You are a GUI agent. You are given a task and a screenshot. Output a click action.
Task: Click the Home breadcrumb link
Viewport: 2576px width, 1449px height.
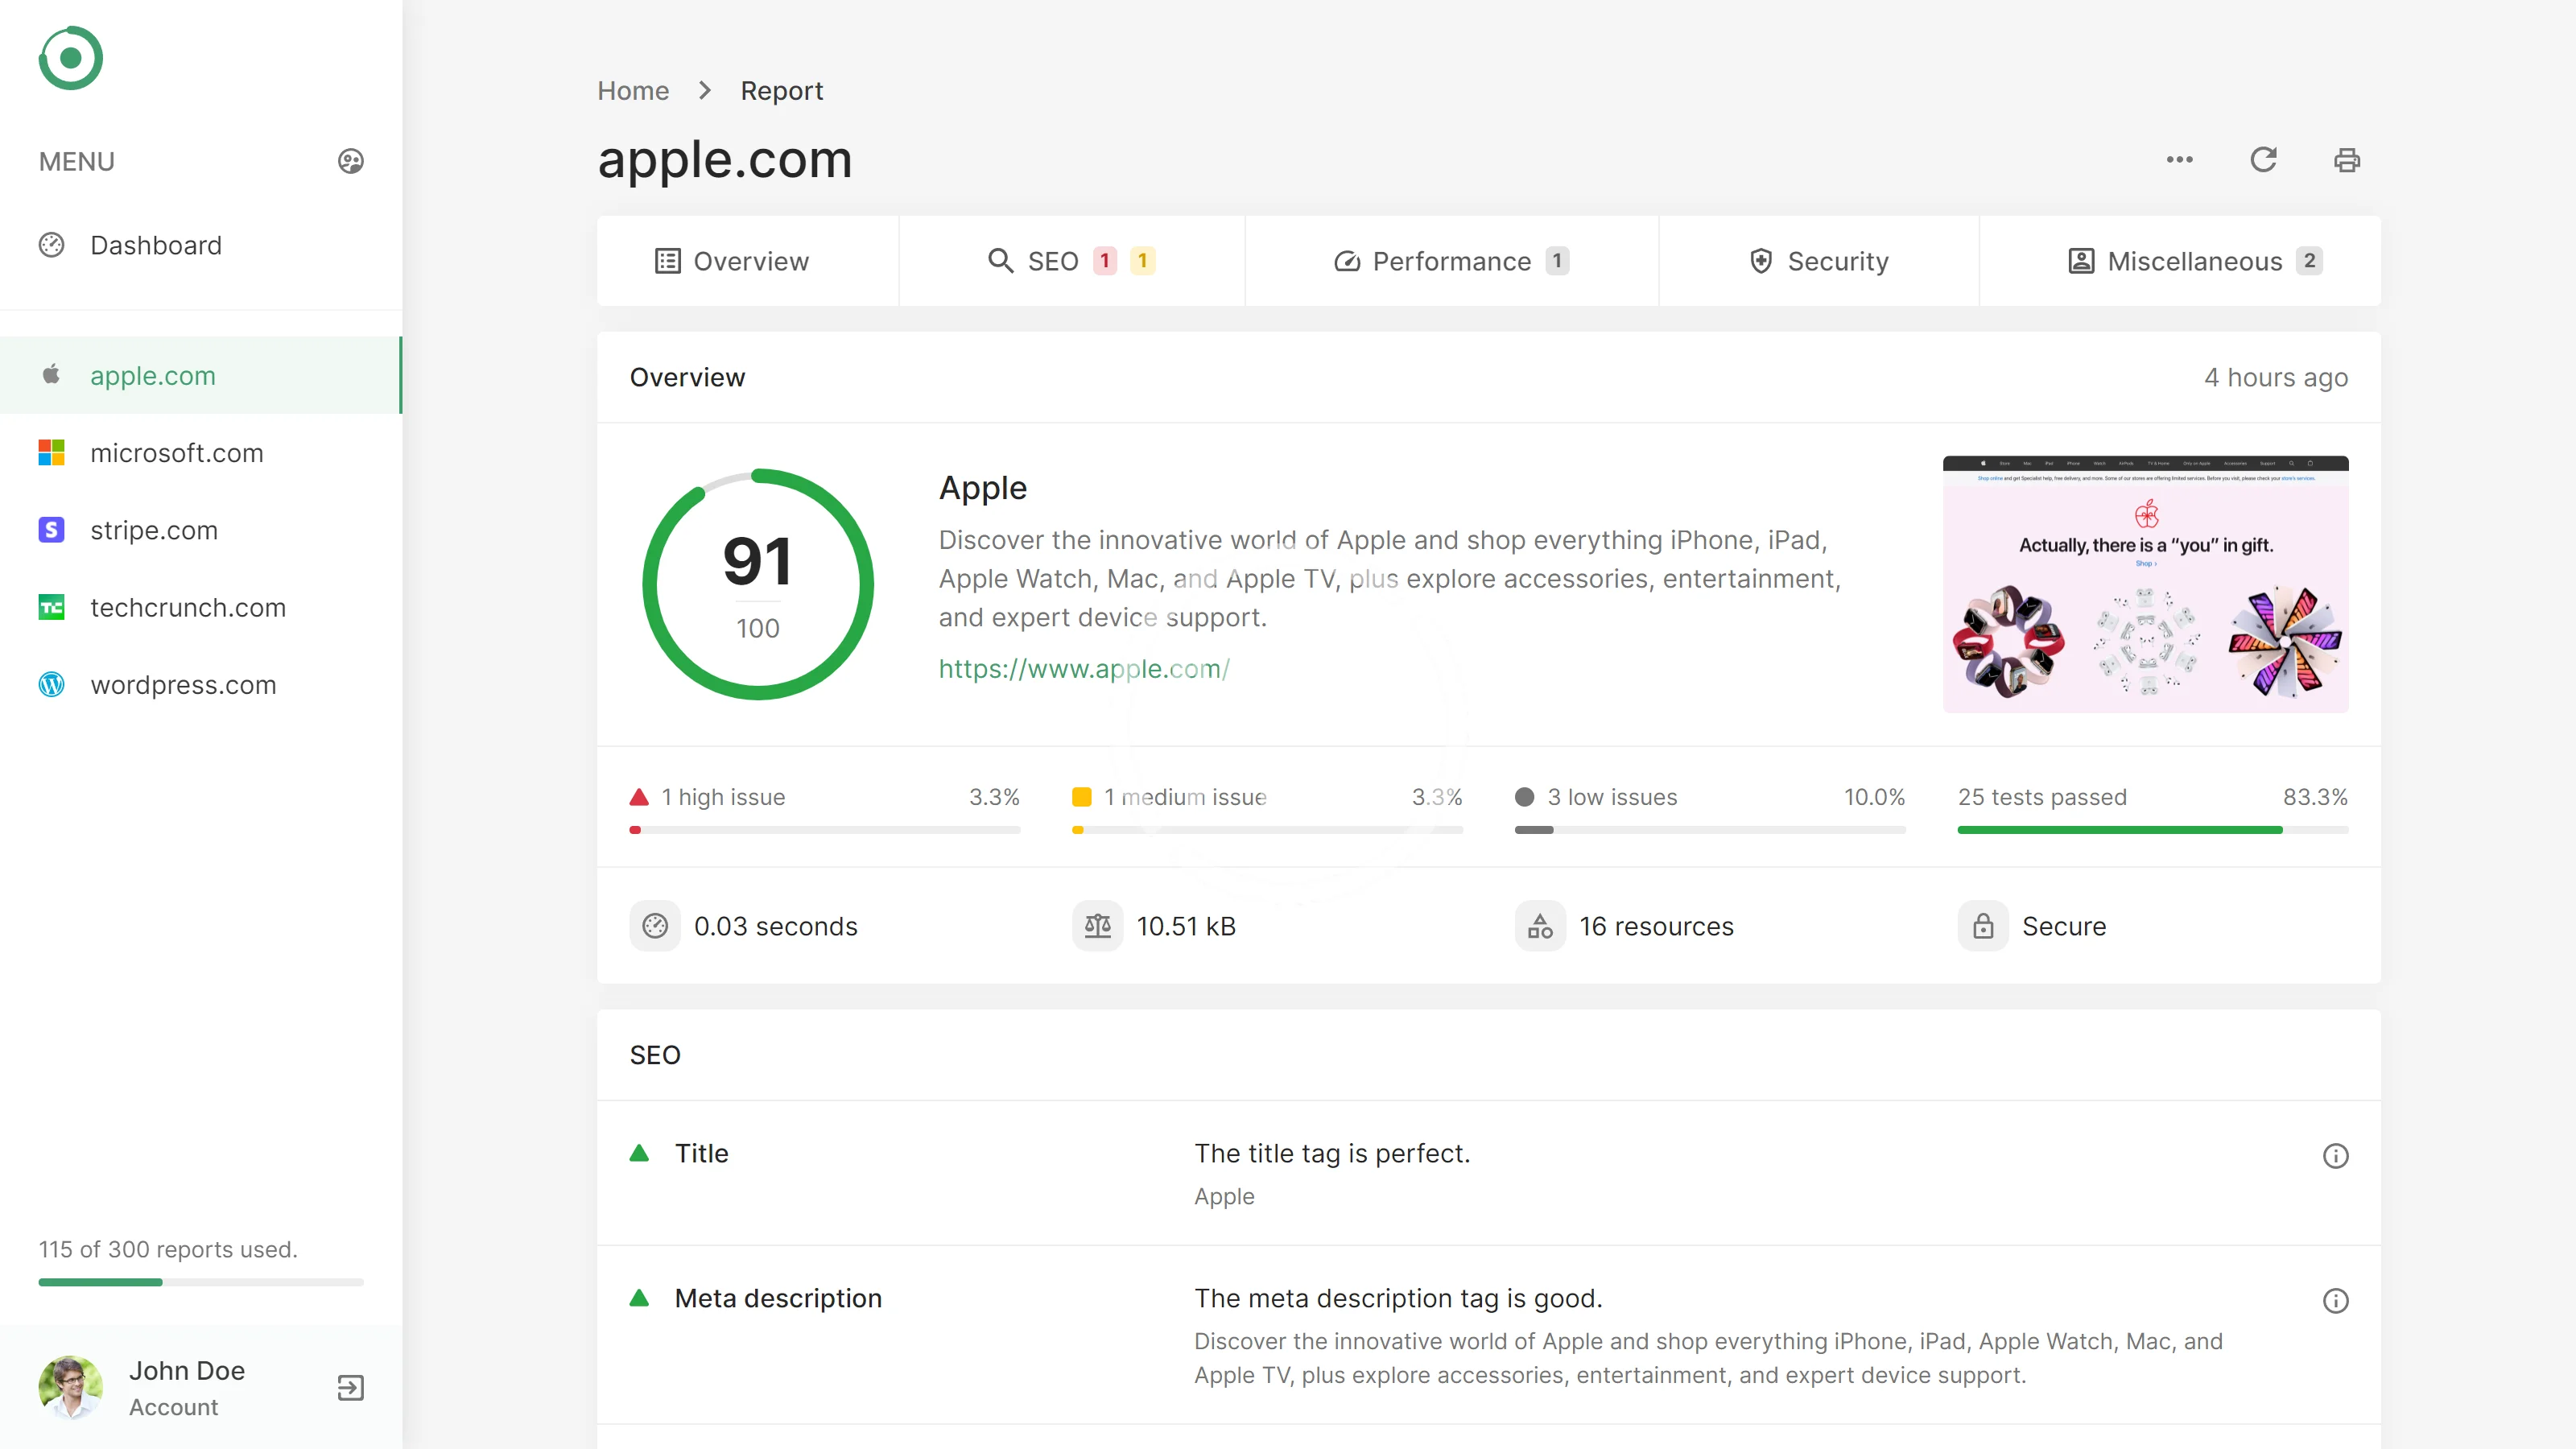click(x=632, y=91)
